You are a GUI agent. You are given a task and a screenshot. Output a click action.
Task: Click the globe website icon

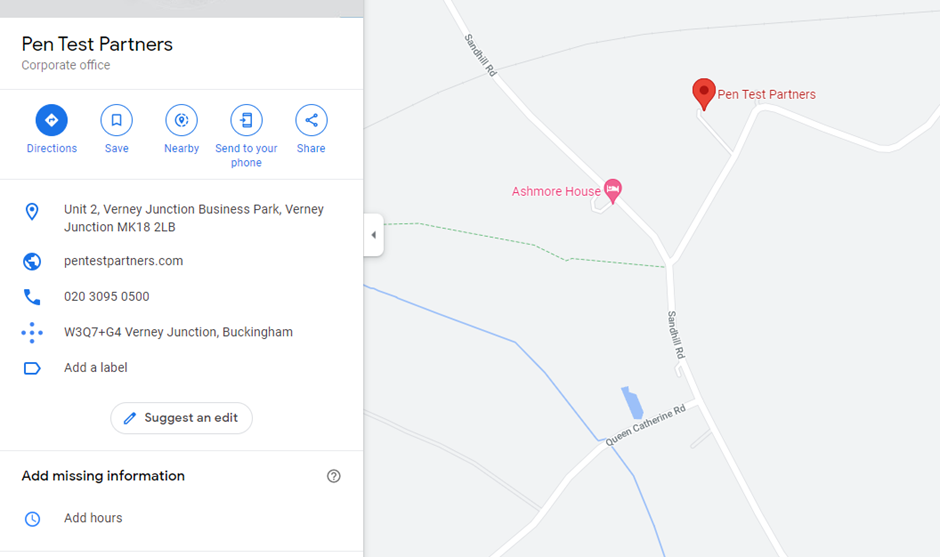pyautogui.click(x=32, y=261)
